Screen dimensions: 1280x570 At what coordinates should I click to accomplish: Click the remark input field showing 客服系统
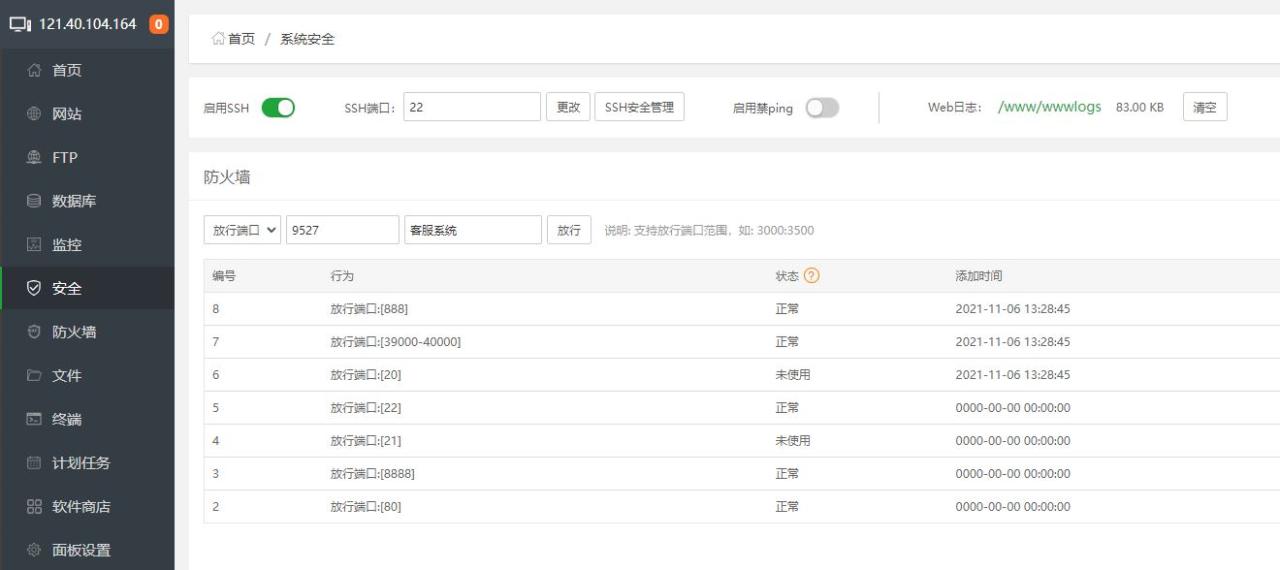(x=473, y=230)
